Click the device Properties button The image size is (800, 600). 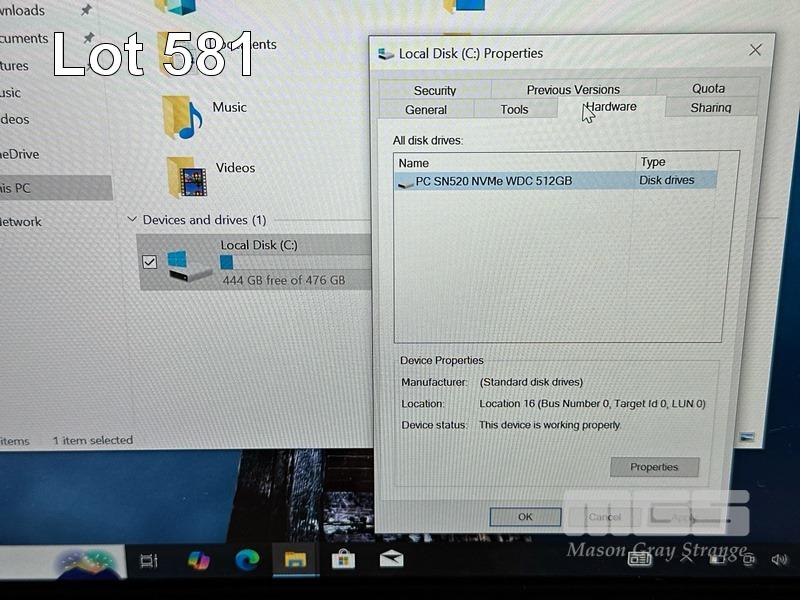tap(654, 467)
